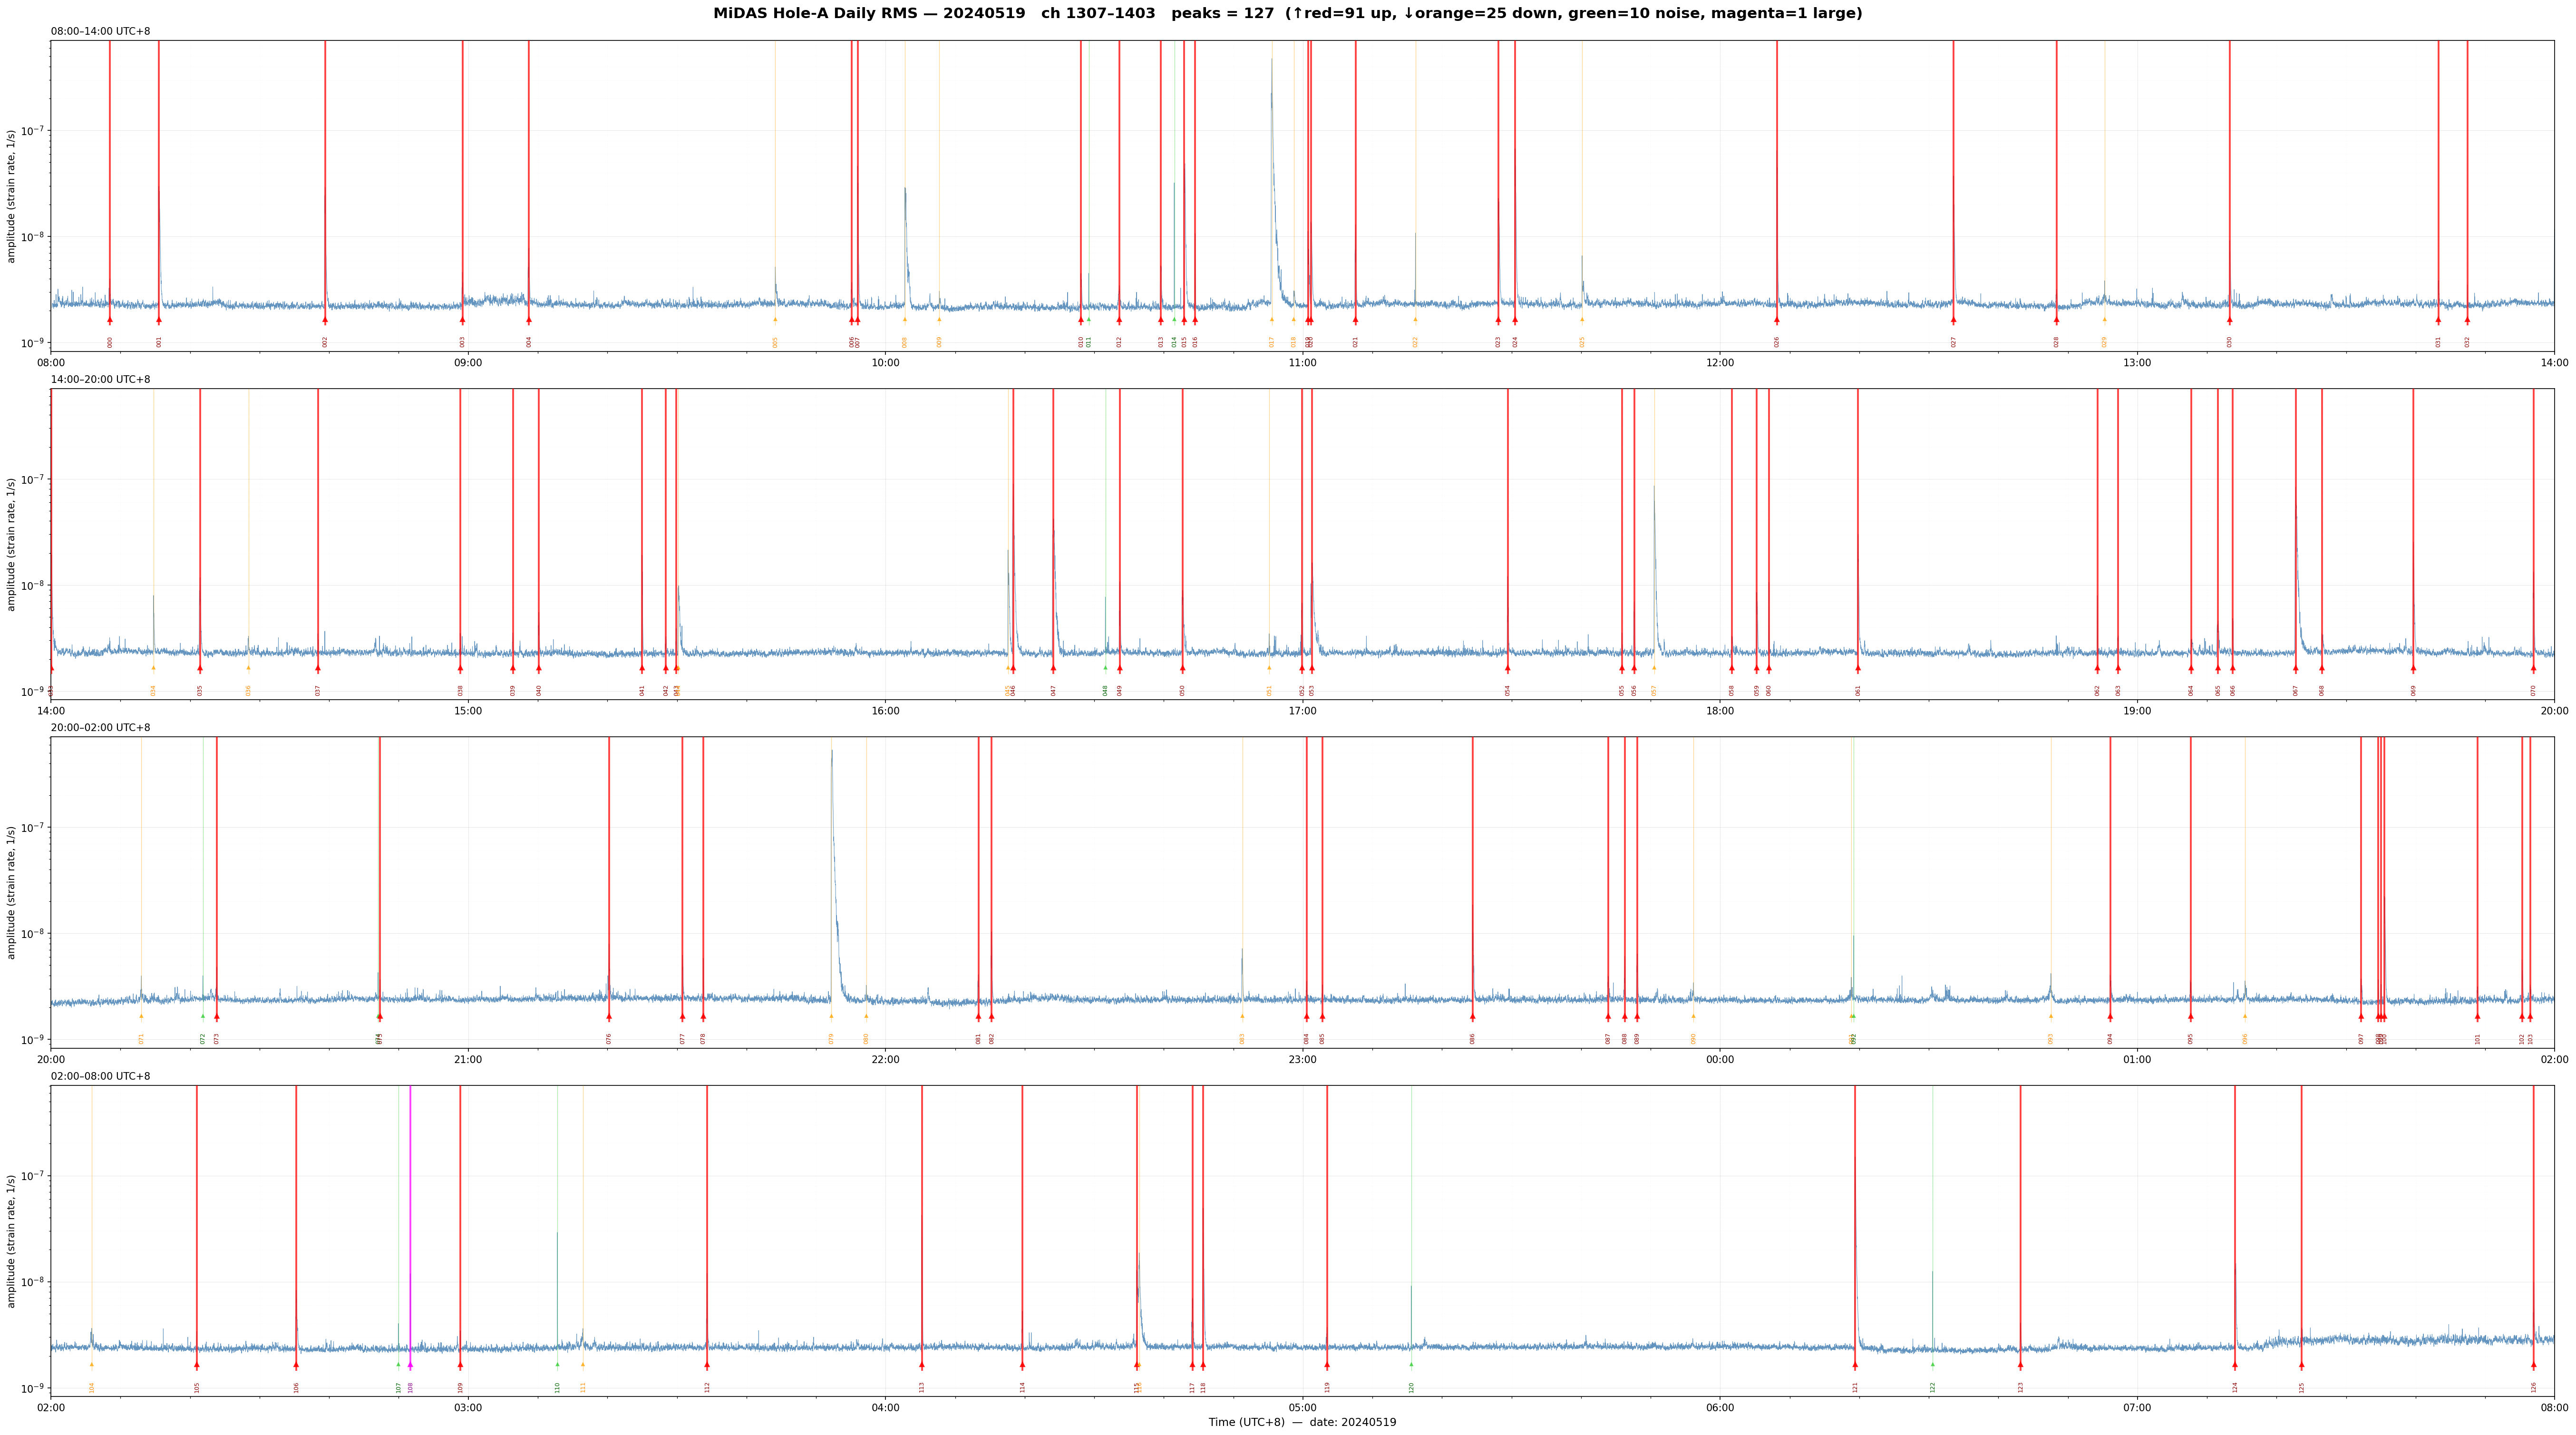This screenshot has width=2576, height=1435.
Task: Select the green noise label 110
Action: click(558, 1387)
